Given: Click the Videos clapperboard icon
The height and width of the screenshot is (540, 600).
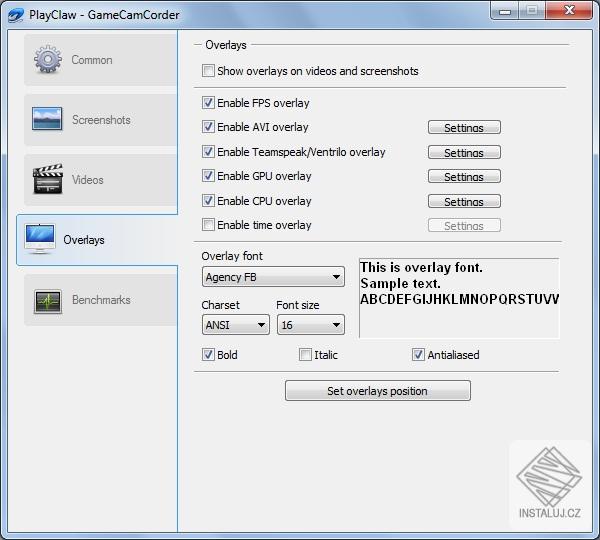Looking at the screenshot, I should pos(47,178).
